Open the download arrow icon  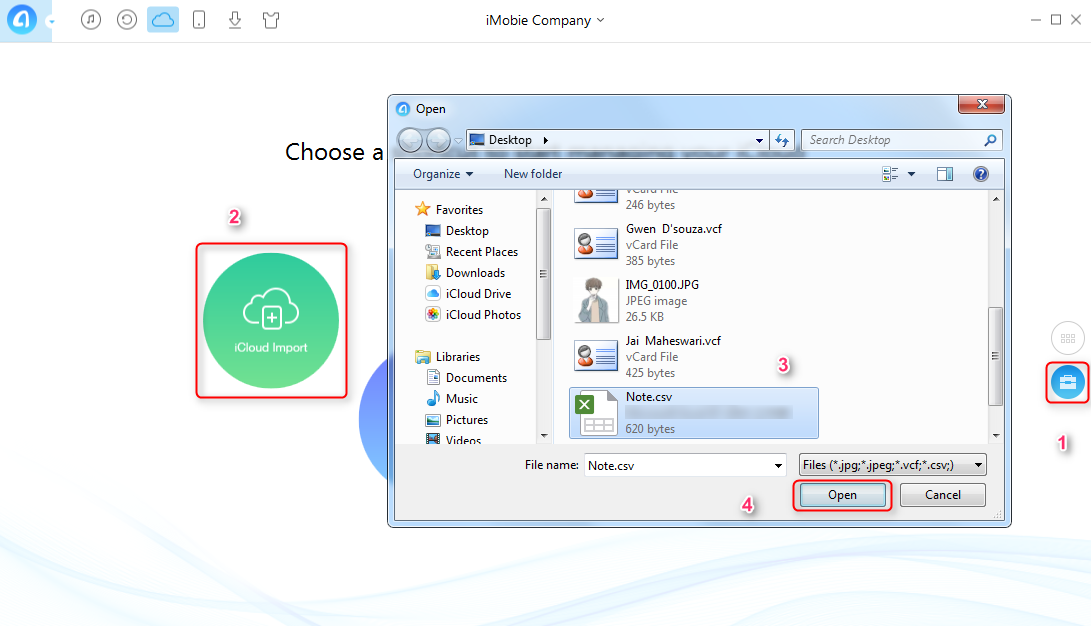tap(235, 19)
